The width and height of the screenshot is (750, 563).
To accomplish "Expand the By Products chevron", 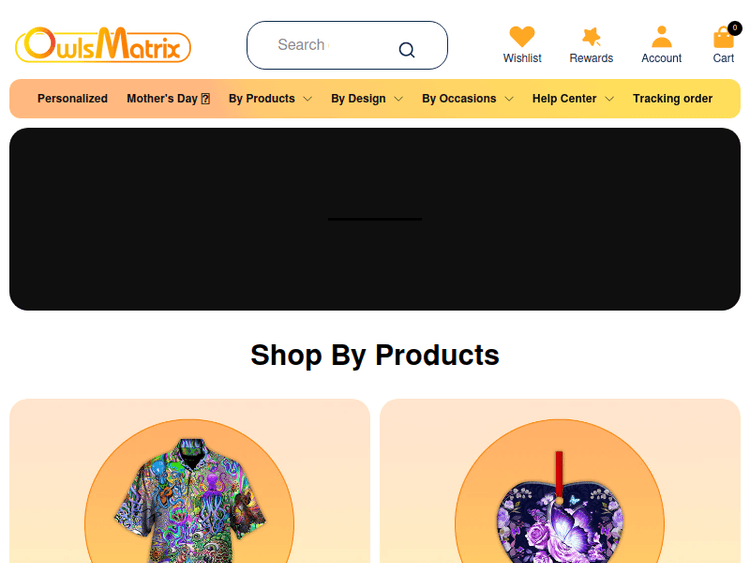I will tap(308, 99).
